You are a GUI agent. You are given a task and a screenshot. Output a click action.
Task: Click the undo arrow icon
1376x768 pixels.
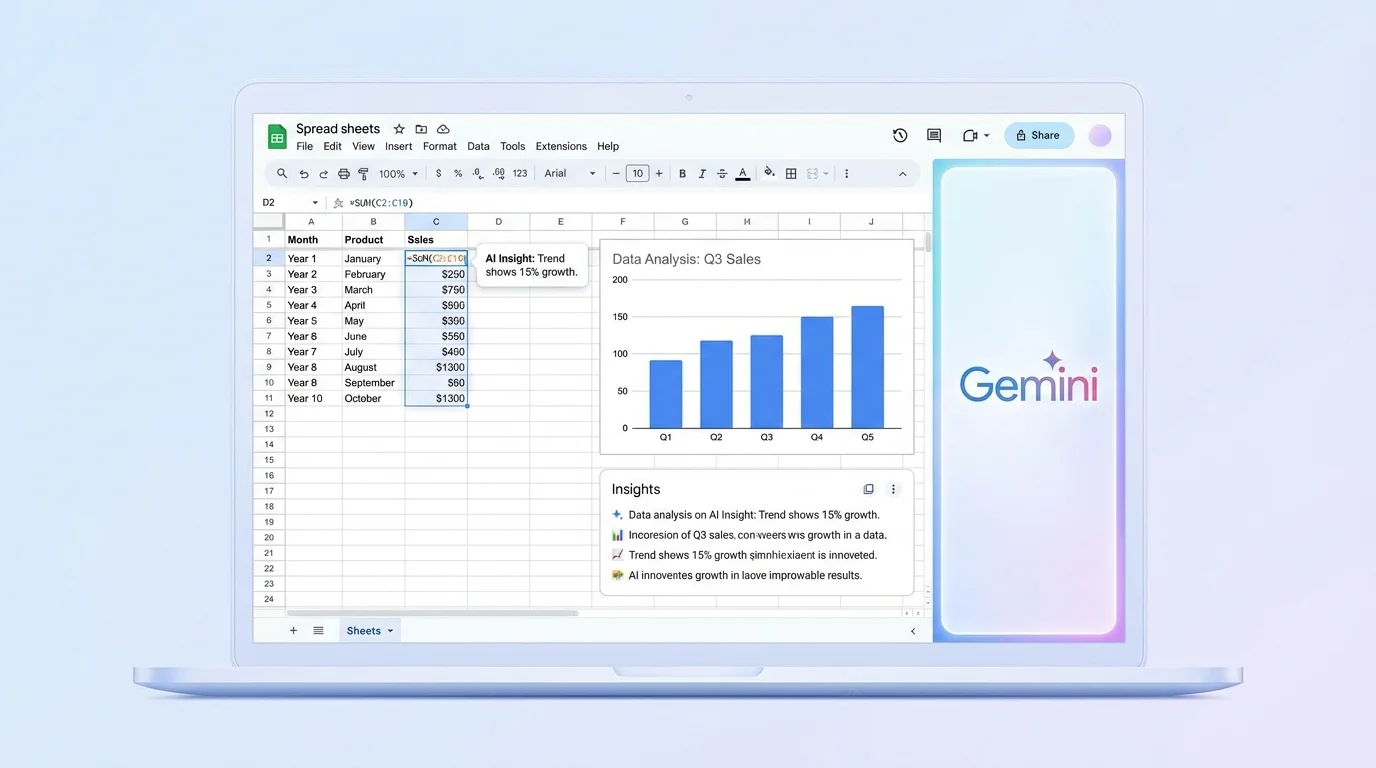pos(304,174)
